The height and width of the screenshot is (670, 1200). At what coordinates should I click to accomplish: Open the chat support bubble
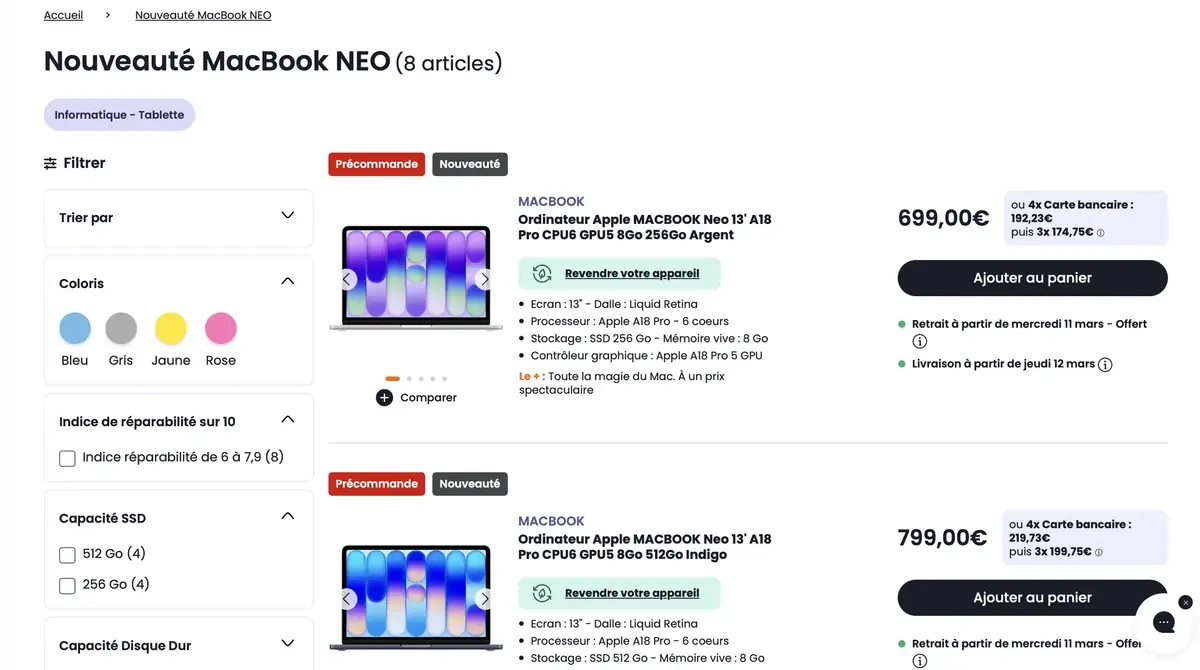pyautogui.click(x=1163, y=622)
